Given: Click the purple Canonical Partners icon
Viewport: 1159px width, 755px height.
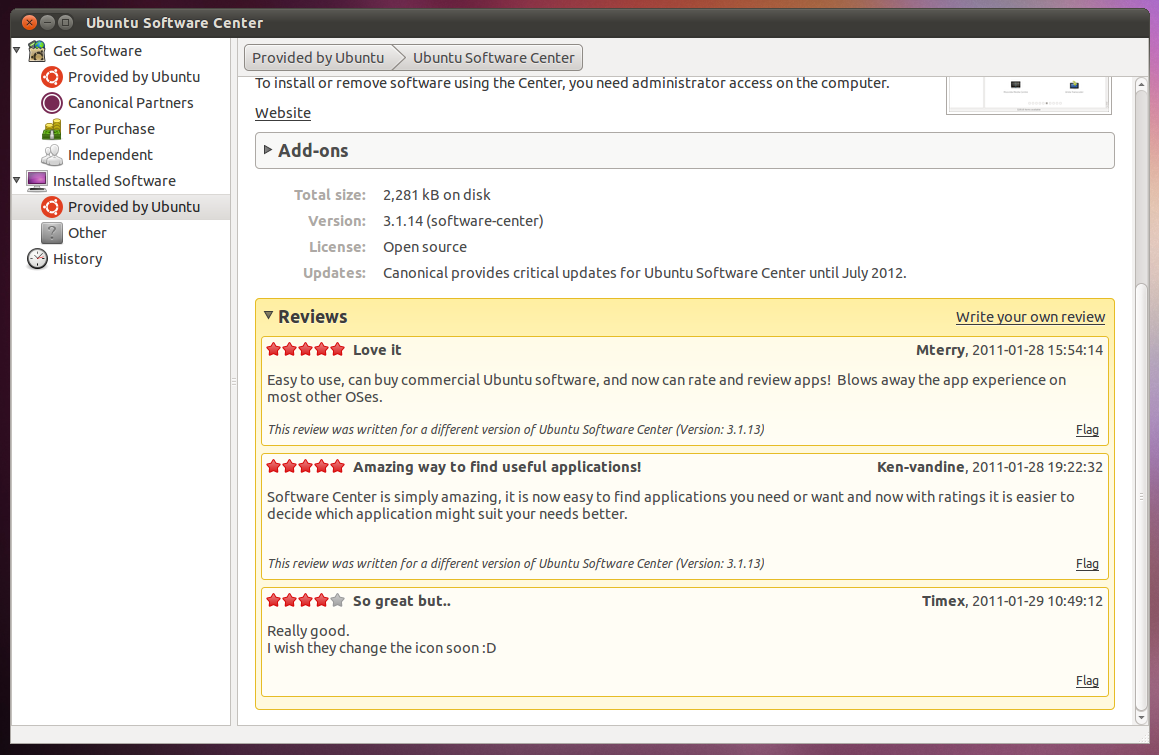Looking at the screenshot, I should tap(52, 103).
